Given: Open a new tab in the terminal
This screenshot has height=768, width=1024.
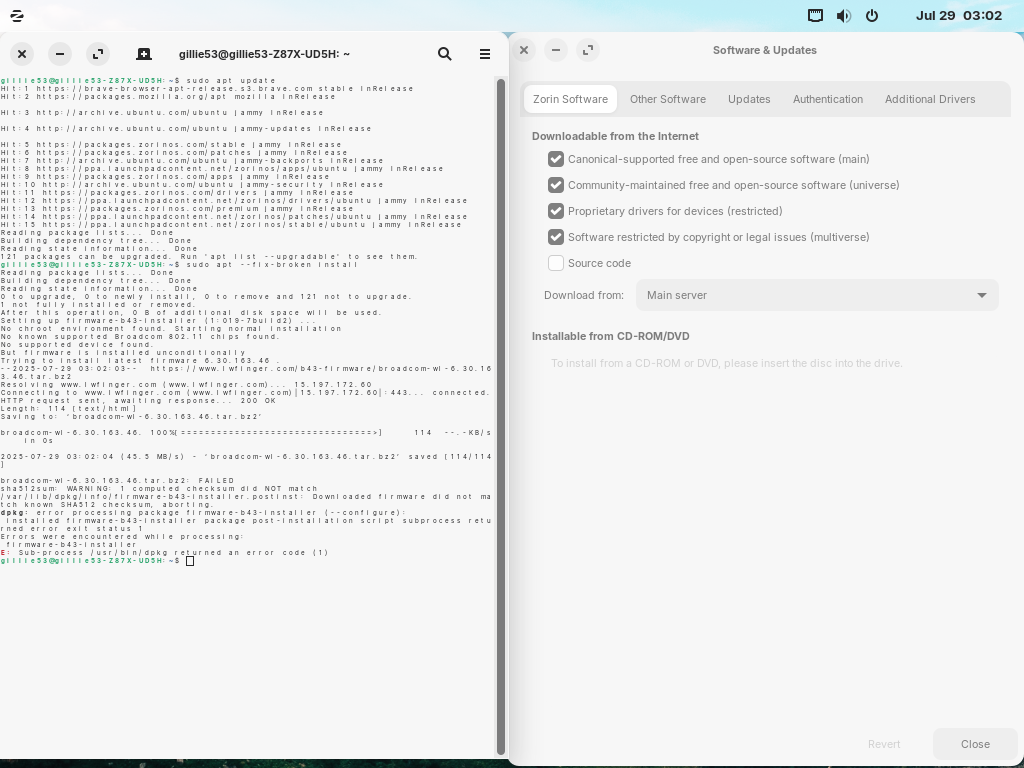Looking at the screenshot, I should click(144, 54).
